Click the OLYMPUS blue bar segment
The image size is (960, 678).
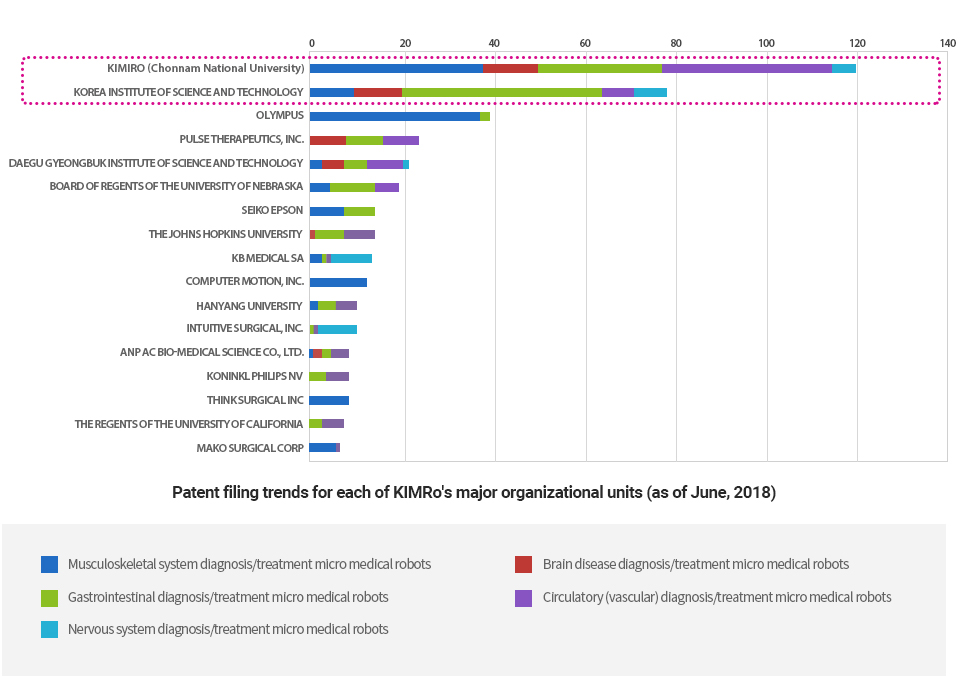click(395, 116)
